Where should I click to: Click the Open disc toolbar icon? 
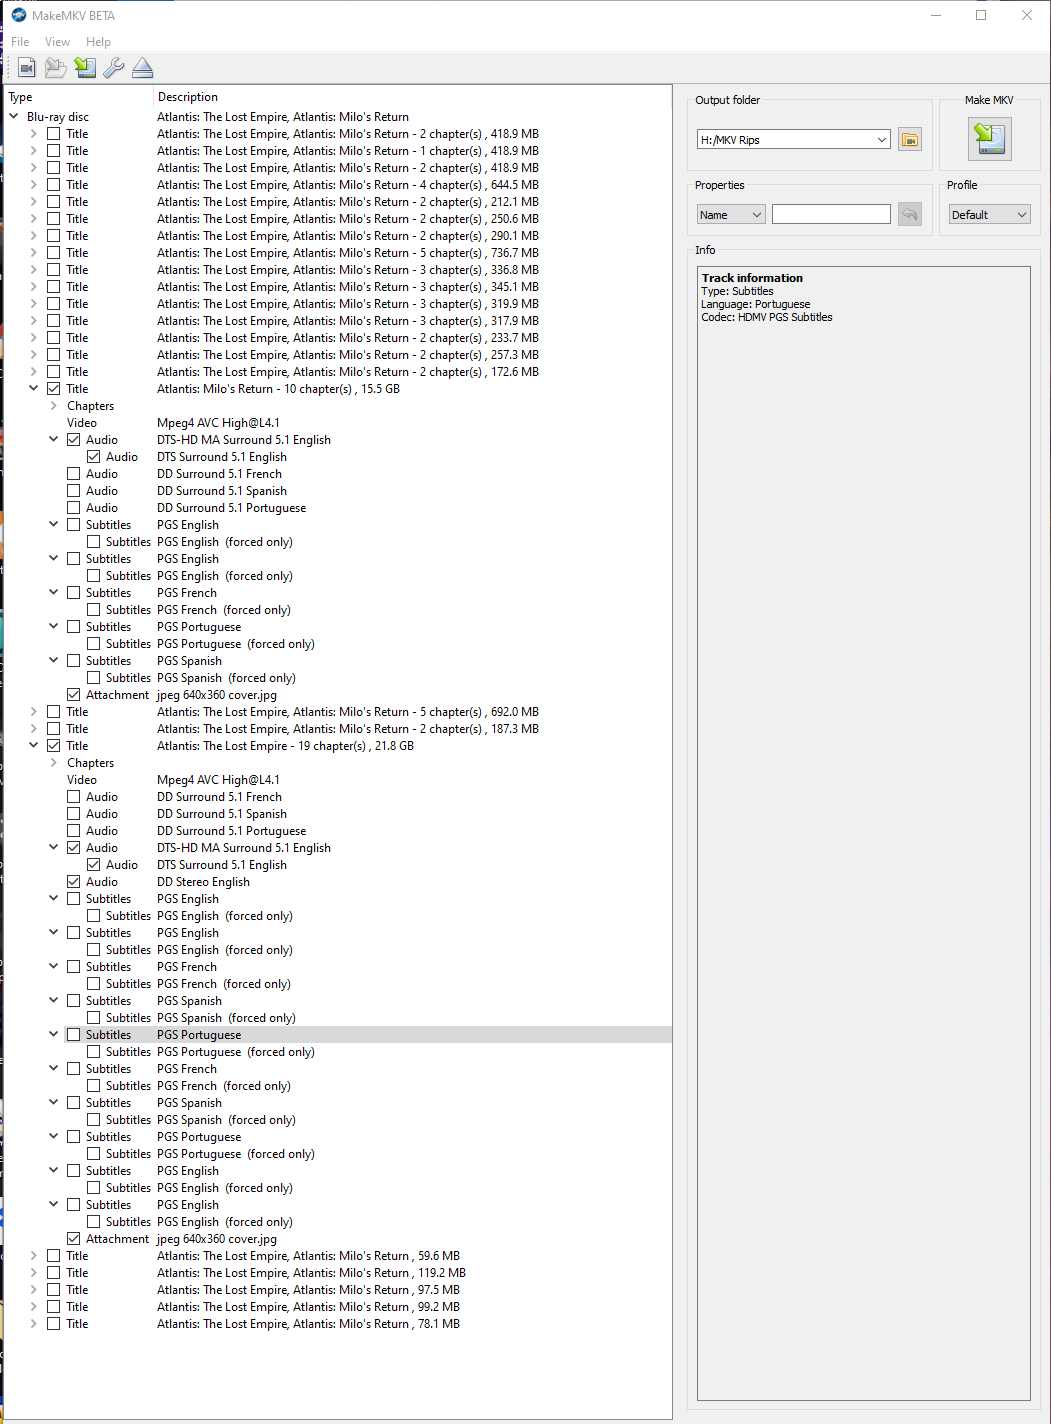pos(56,68)
